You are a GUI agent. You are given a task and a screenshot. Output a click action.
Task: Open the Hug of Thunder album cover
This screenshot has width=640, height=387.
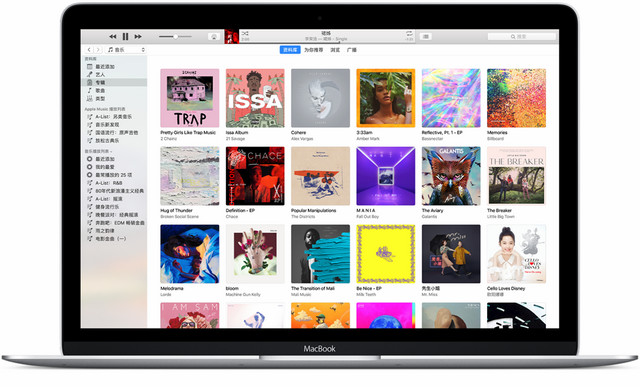point(190,176)
